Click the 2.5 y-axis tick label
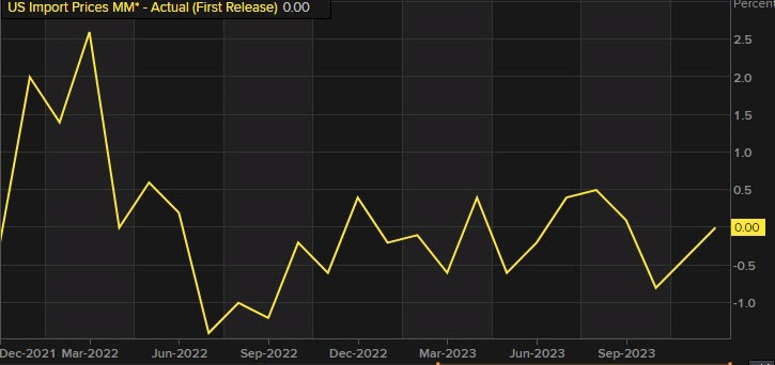The width and height of the screenshot is (775, 365). pyautogui.click(x=743, y=40)
